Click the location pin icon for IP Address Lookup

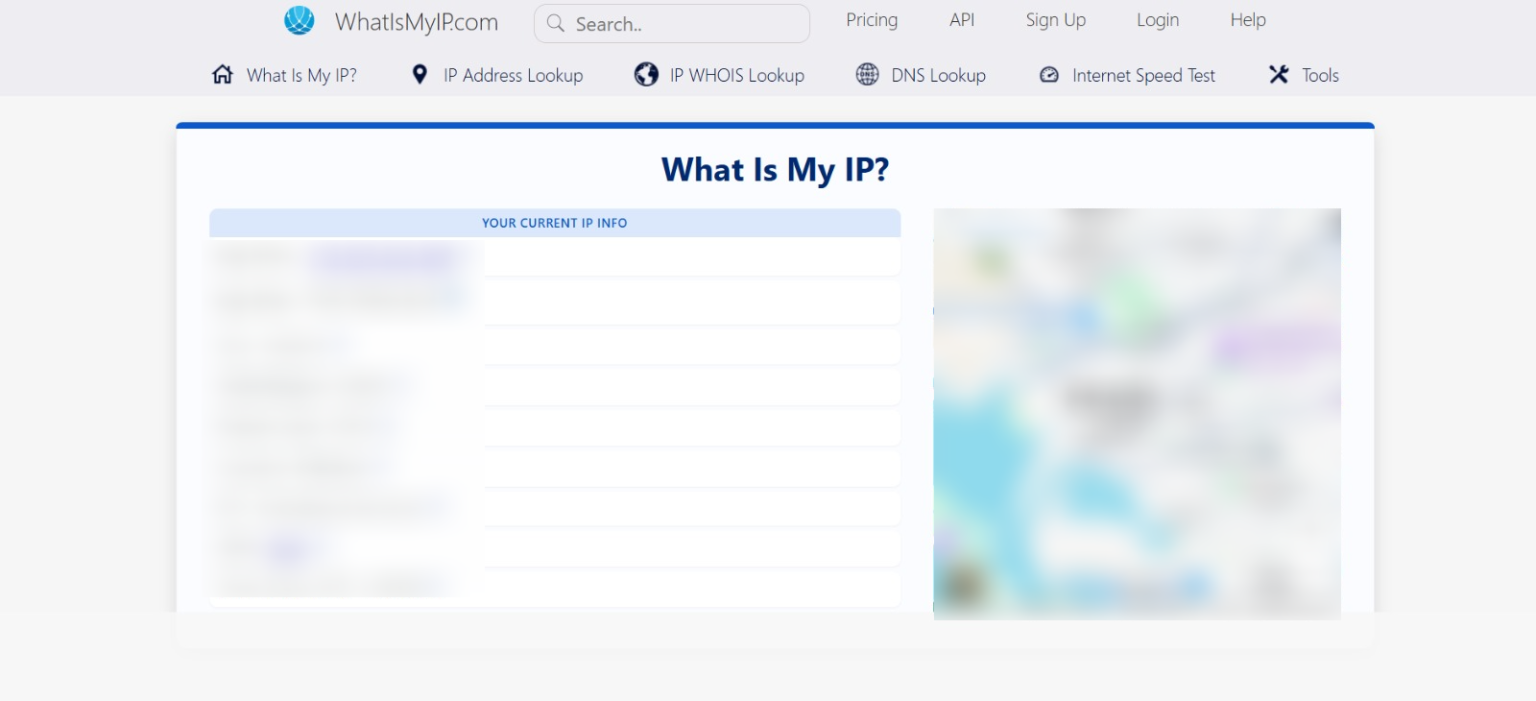[x=420, y=74]
